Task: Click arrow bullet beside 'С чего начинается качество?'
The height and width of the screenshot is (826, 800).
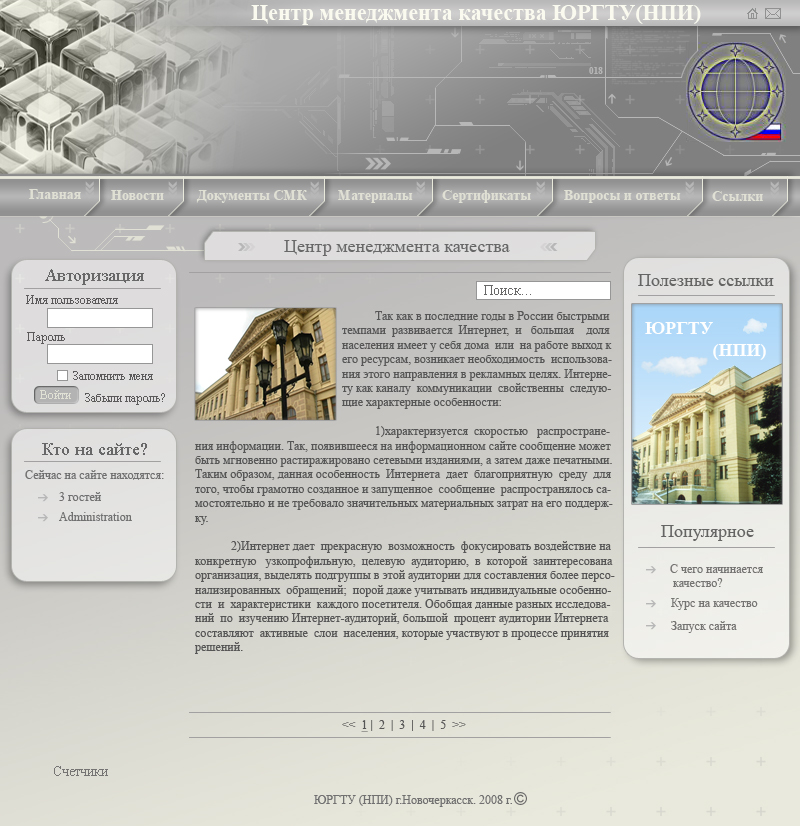Action: pos(651,569)
